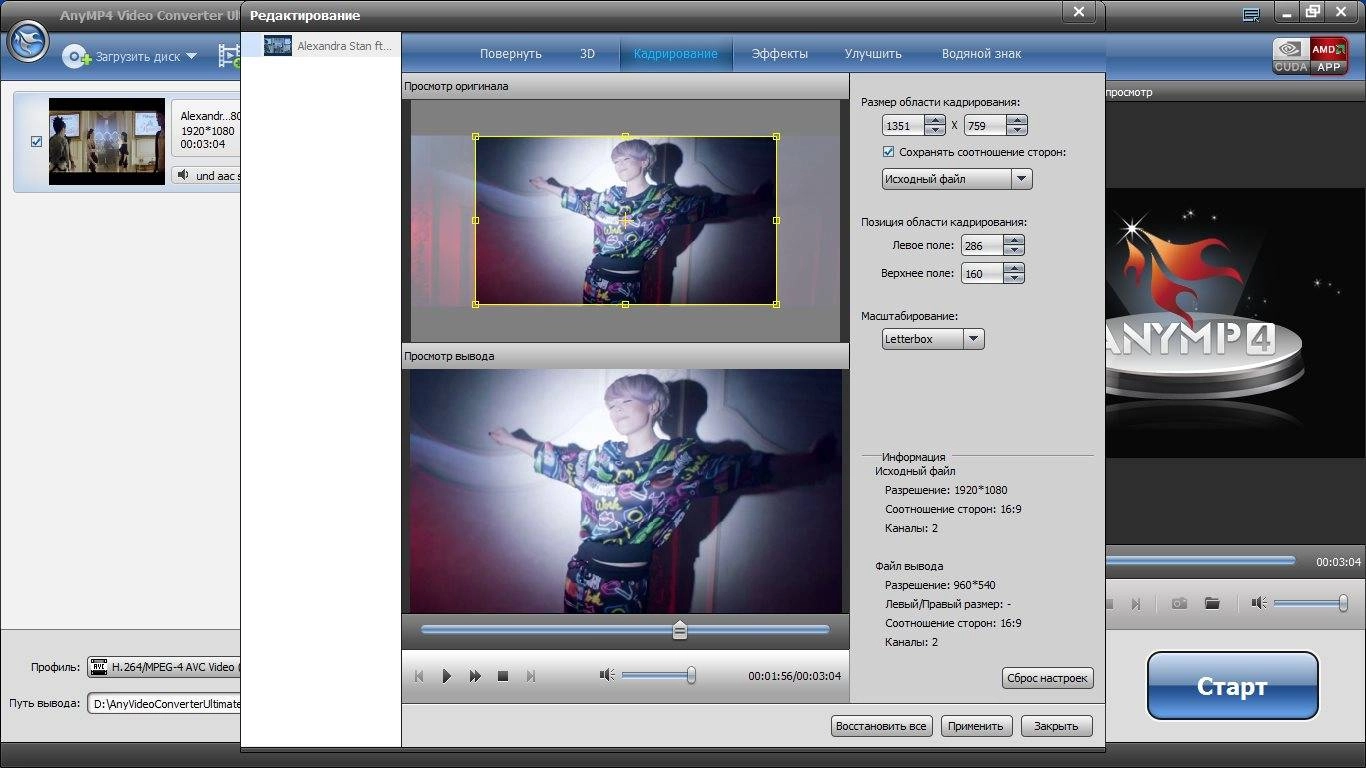Screen dimensions: 1366x768
Task: Open the Профиль H.264/MPEG-4 AVC dropdown
Action: (x=164, y=667)
